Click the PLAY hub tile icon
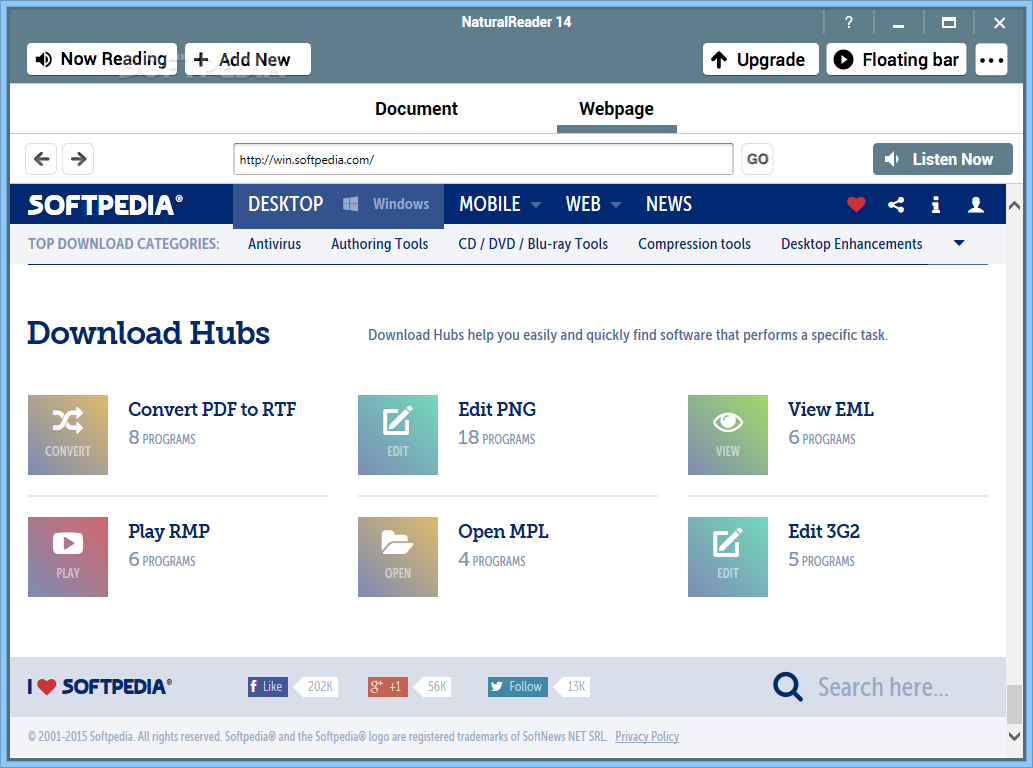 tap(68, 557)
